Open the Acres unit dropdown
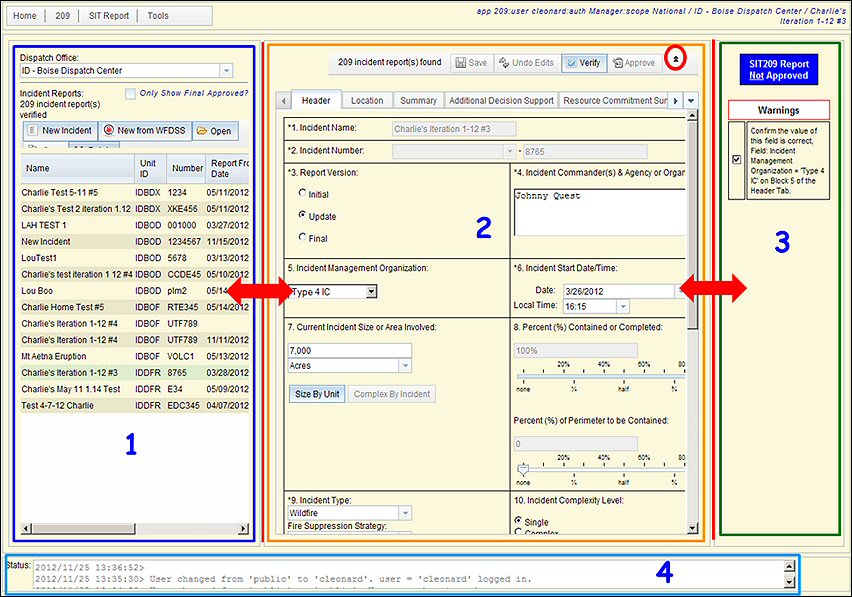This screenshot has width=852, height=597. (x=405, y=366)
